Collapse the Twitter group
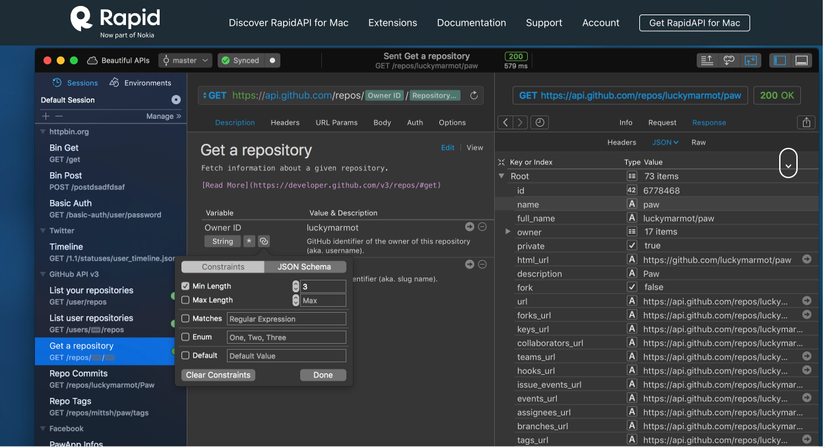This screenshot has height=448, width=825. click(43, 231)
